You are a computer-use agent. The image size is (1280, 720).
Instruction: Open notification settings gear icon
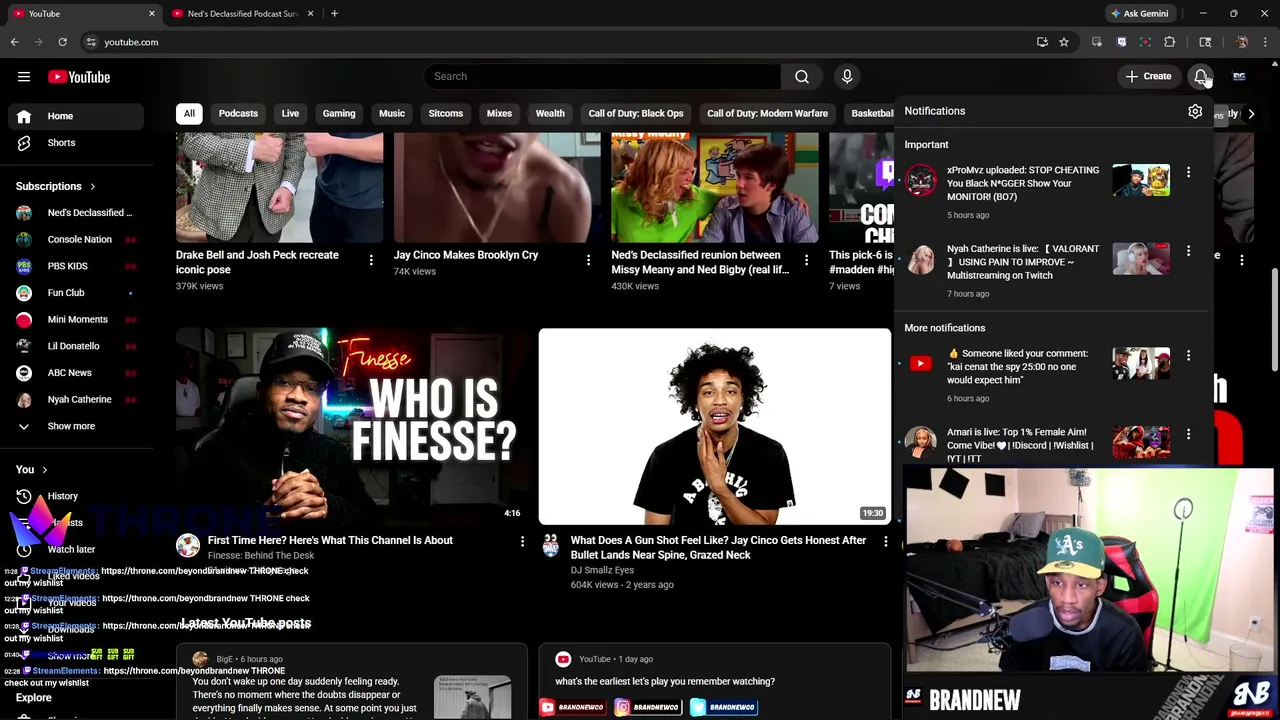coord(1195,111)
